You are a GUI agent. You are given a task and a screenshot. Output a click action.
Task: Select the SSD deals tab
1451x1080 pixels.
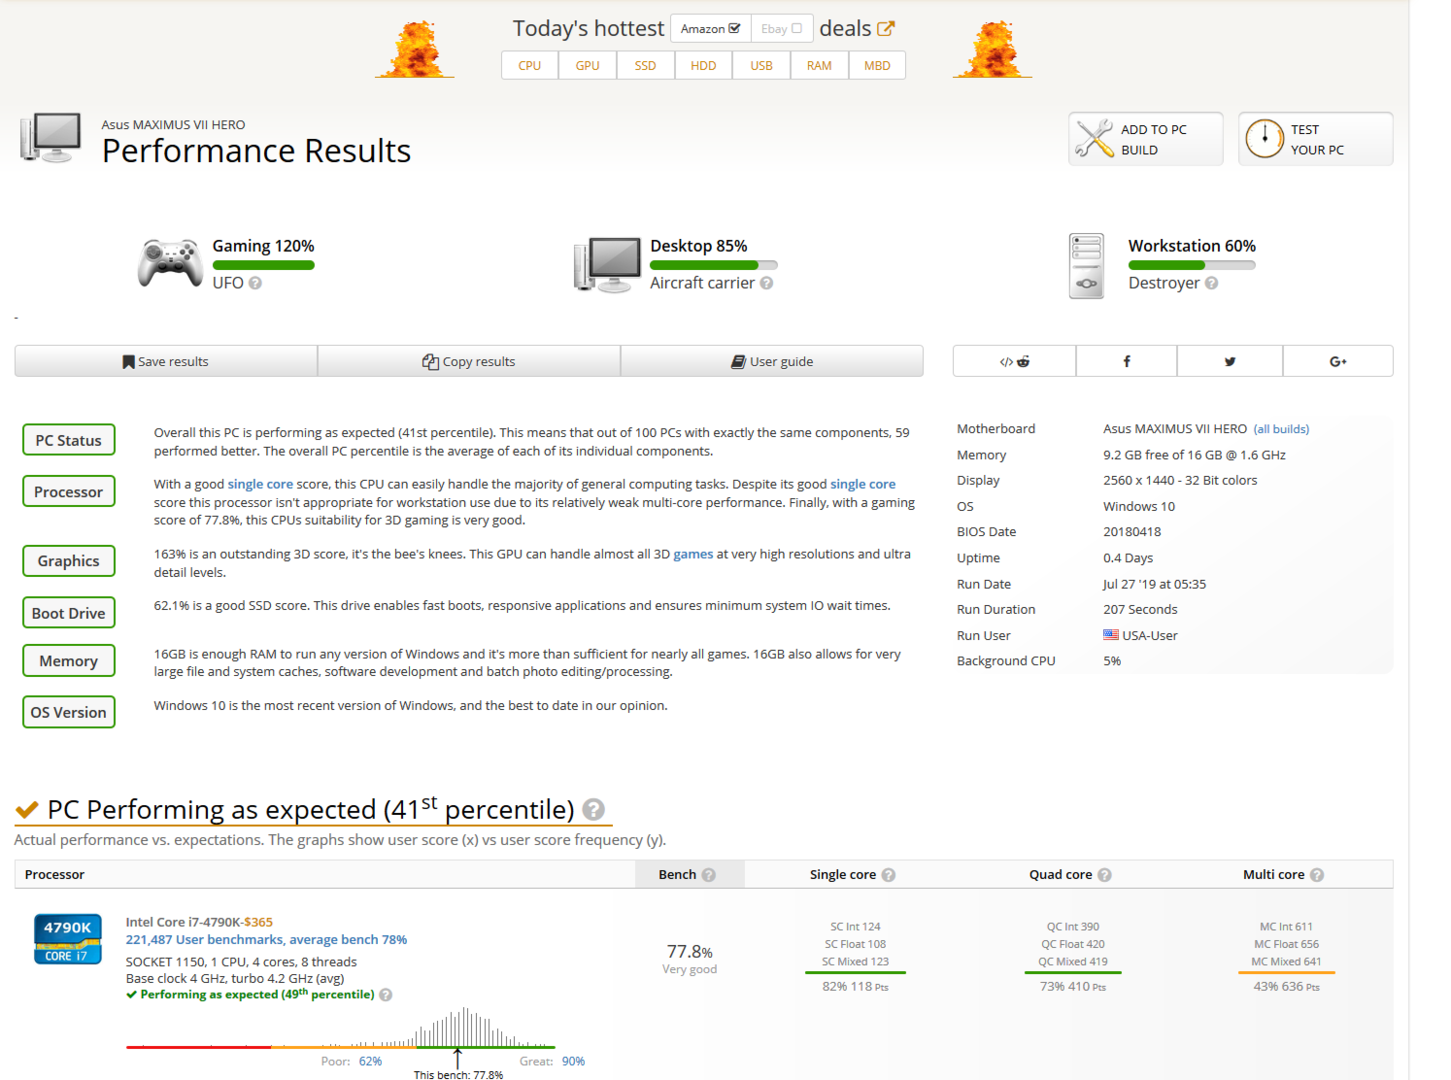[x=646, y=66]
